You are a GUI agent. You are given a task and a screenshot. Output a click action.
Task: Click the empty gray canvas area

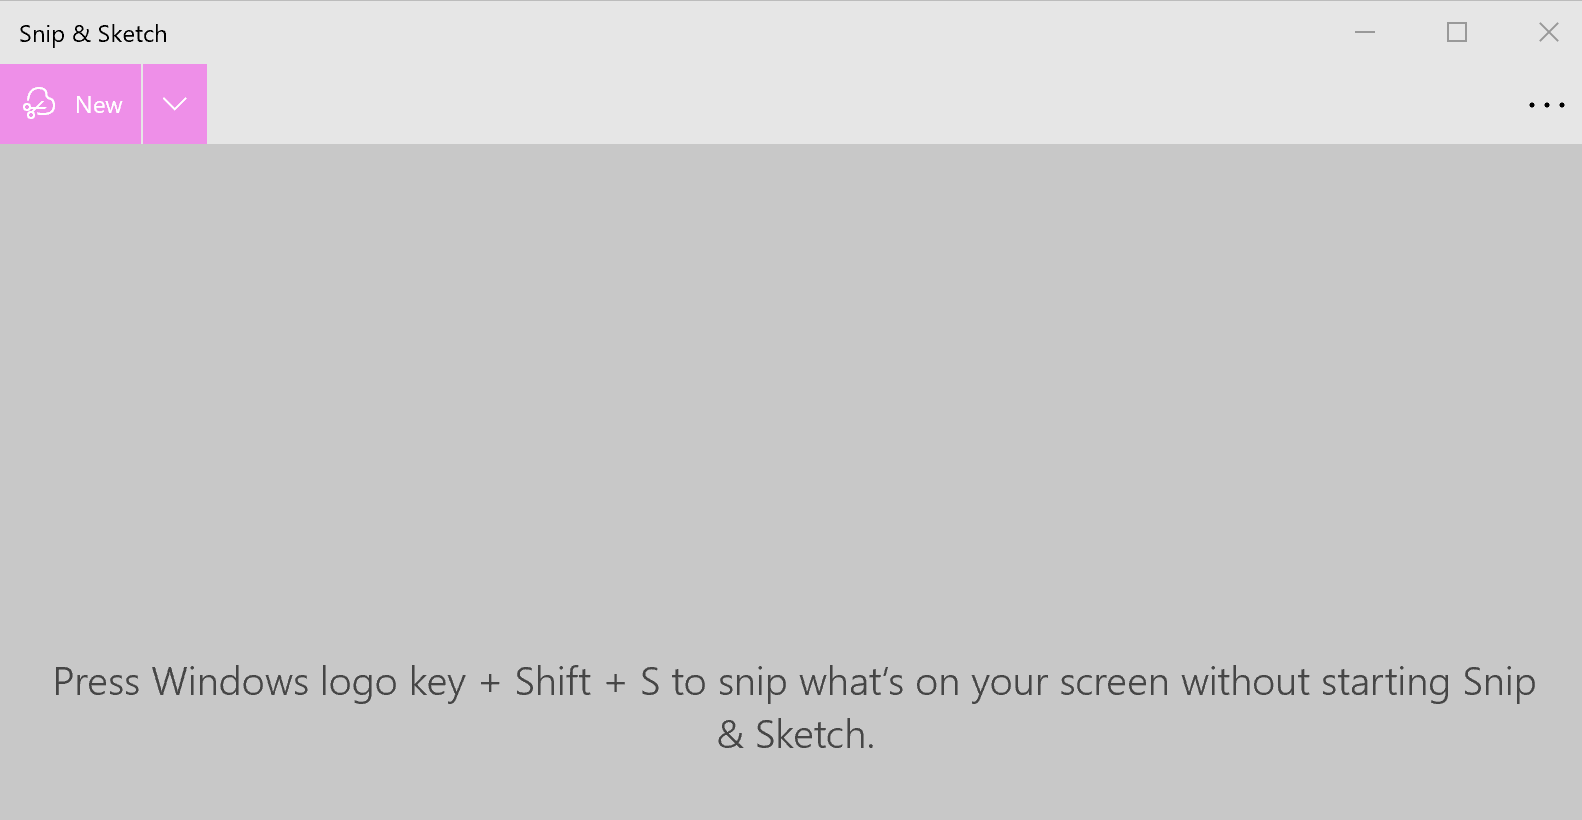[x=791, y=390]
